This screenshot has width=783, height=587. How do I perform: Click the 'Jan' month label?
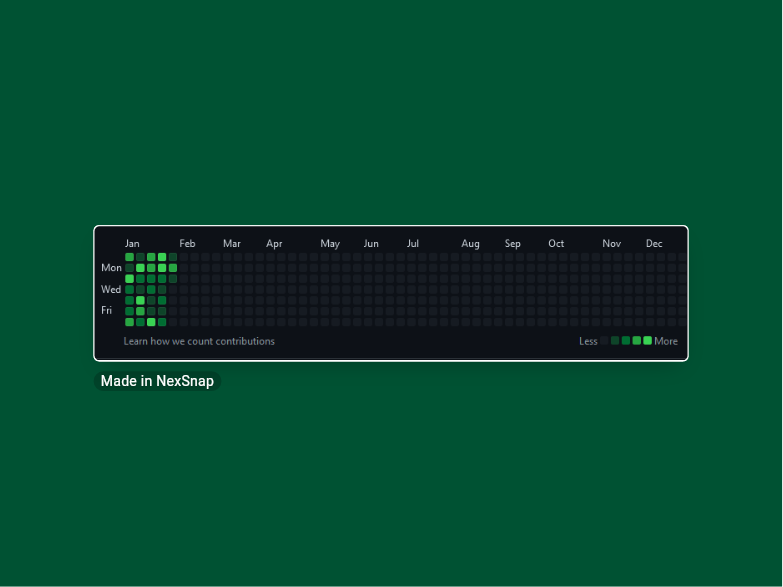click(132, 243)
